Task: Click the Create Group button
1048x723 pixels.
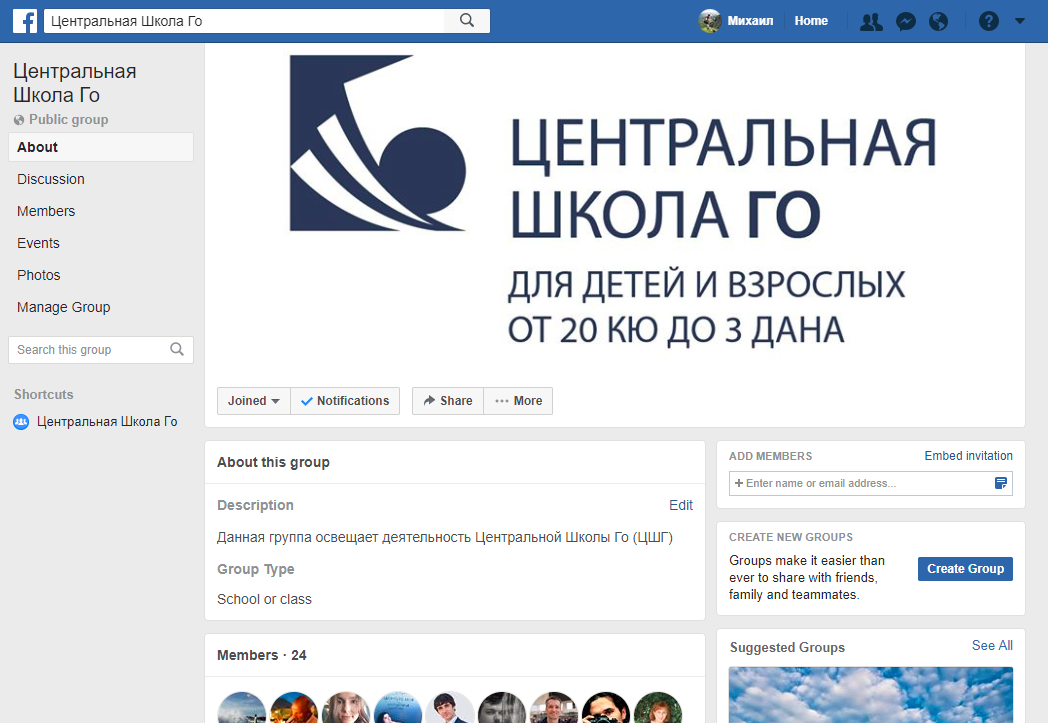Action: tap(965, 569)
